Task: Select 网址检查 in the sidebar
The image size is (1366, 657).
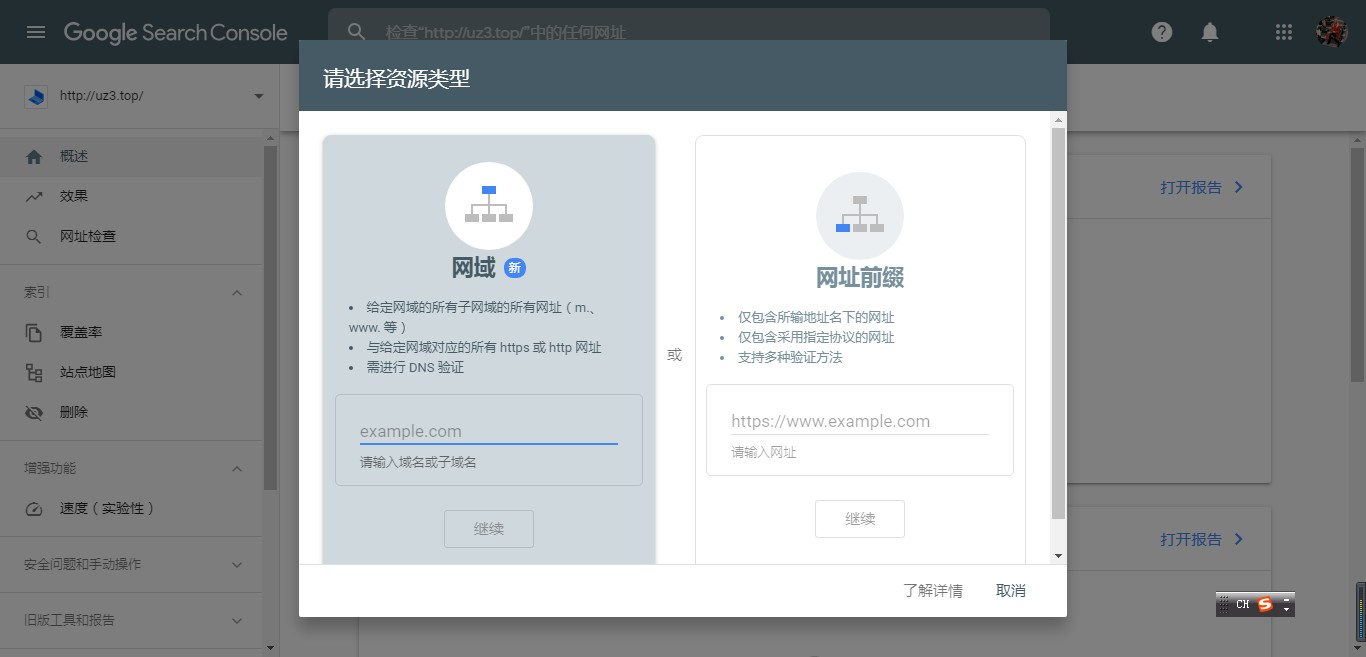Action: tap(132, 237)
